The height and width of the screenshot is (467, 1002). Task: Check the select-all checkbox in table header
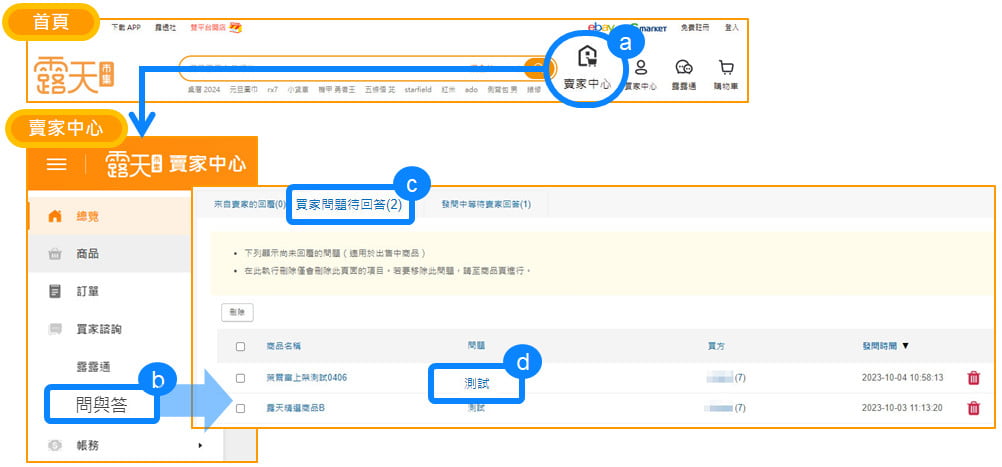(x=240, y=346)
